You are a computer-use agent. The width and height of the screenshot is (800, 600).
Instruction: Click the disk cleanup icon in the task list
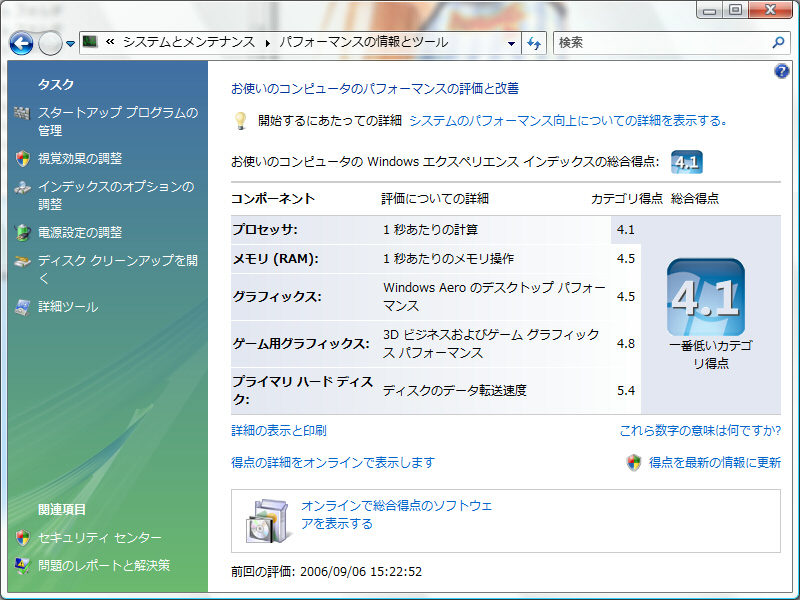(22, 261)
